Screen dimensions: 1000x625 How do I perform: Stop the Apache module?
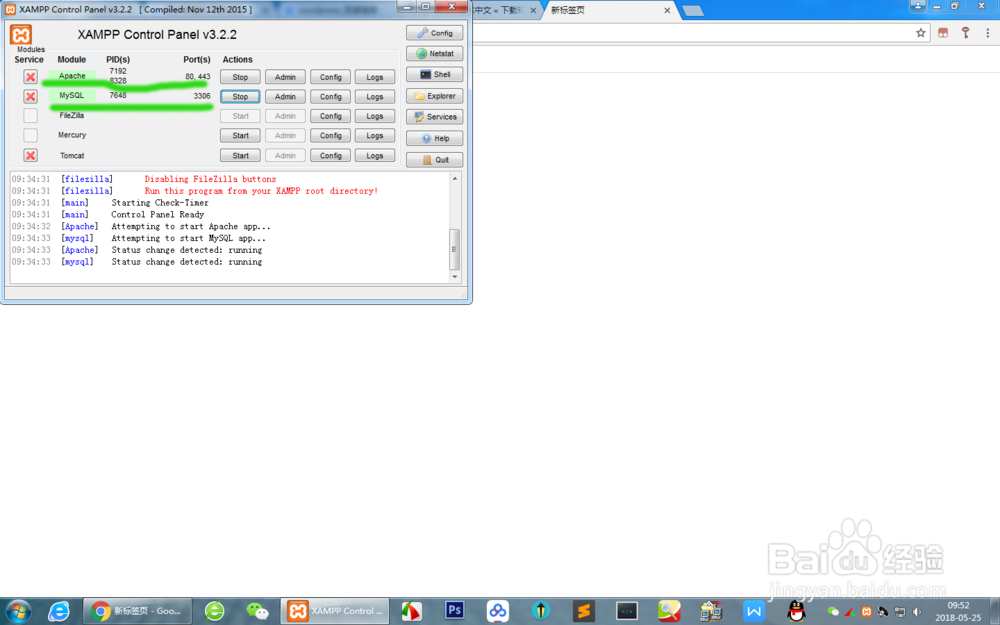point(240,77)
